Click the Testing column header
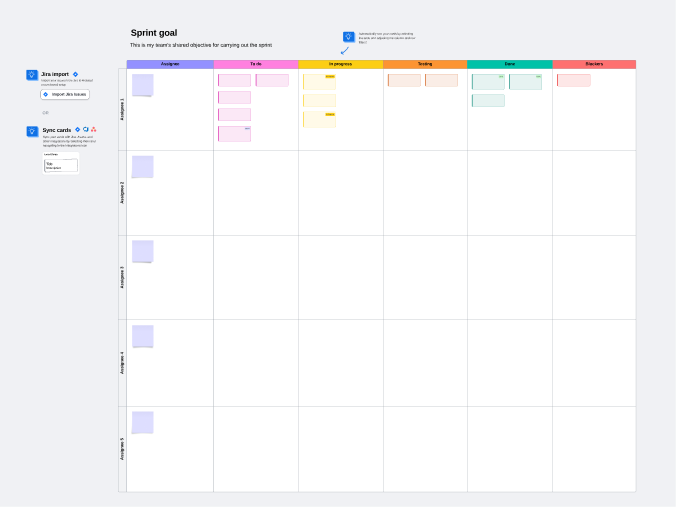Viewport: 676px width, 507px height. pyautogui.click(x=425, y=64)
